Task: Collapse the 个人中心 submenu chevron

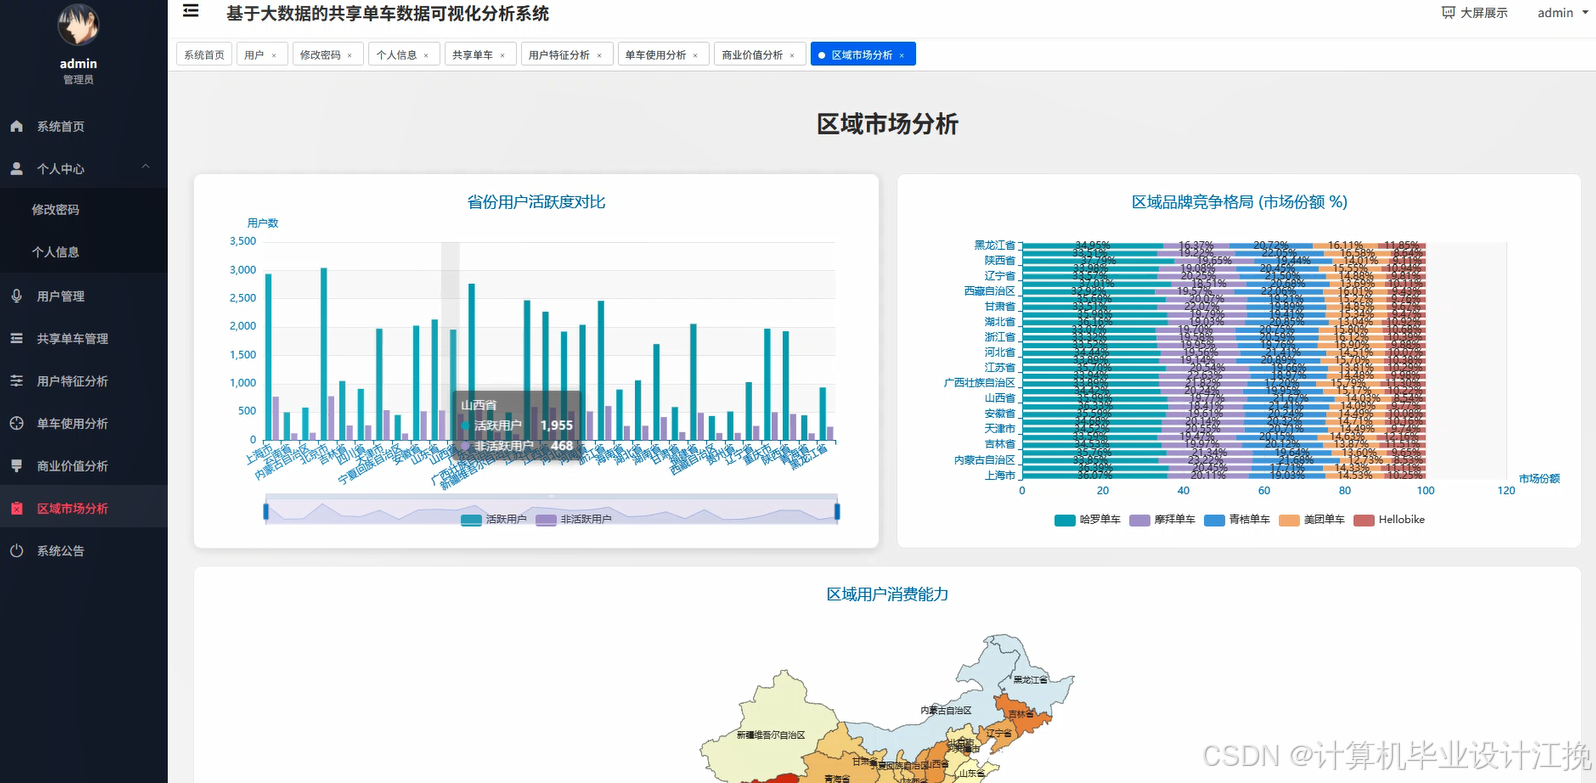Action: (x=146, y=167)
